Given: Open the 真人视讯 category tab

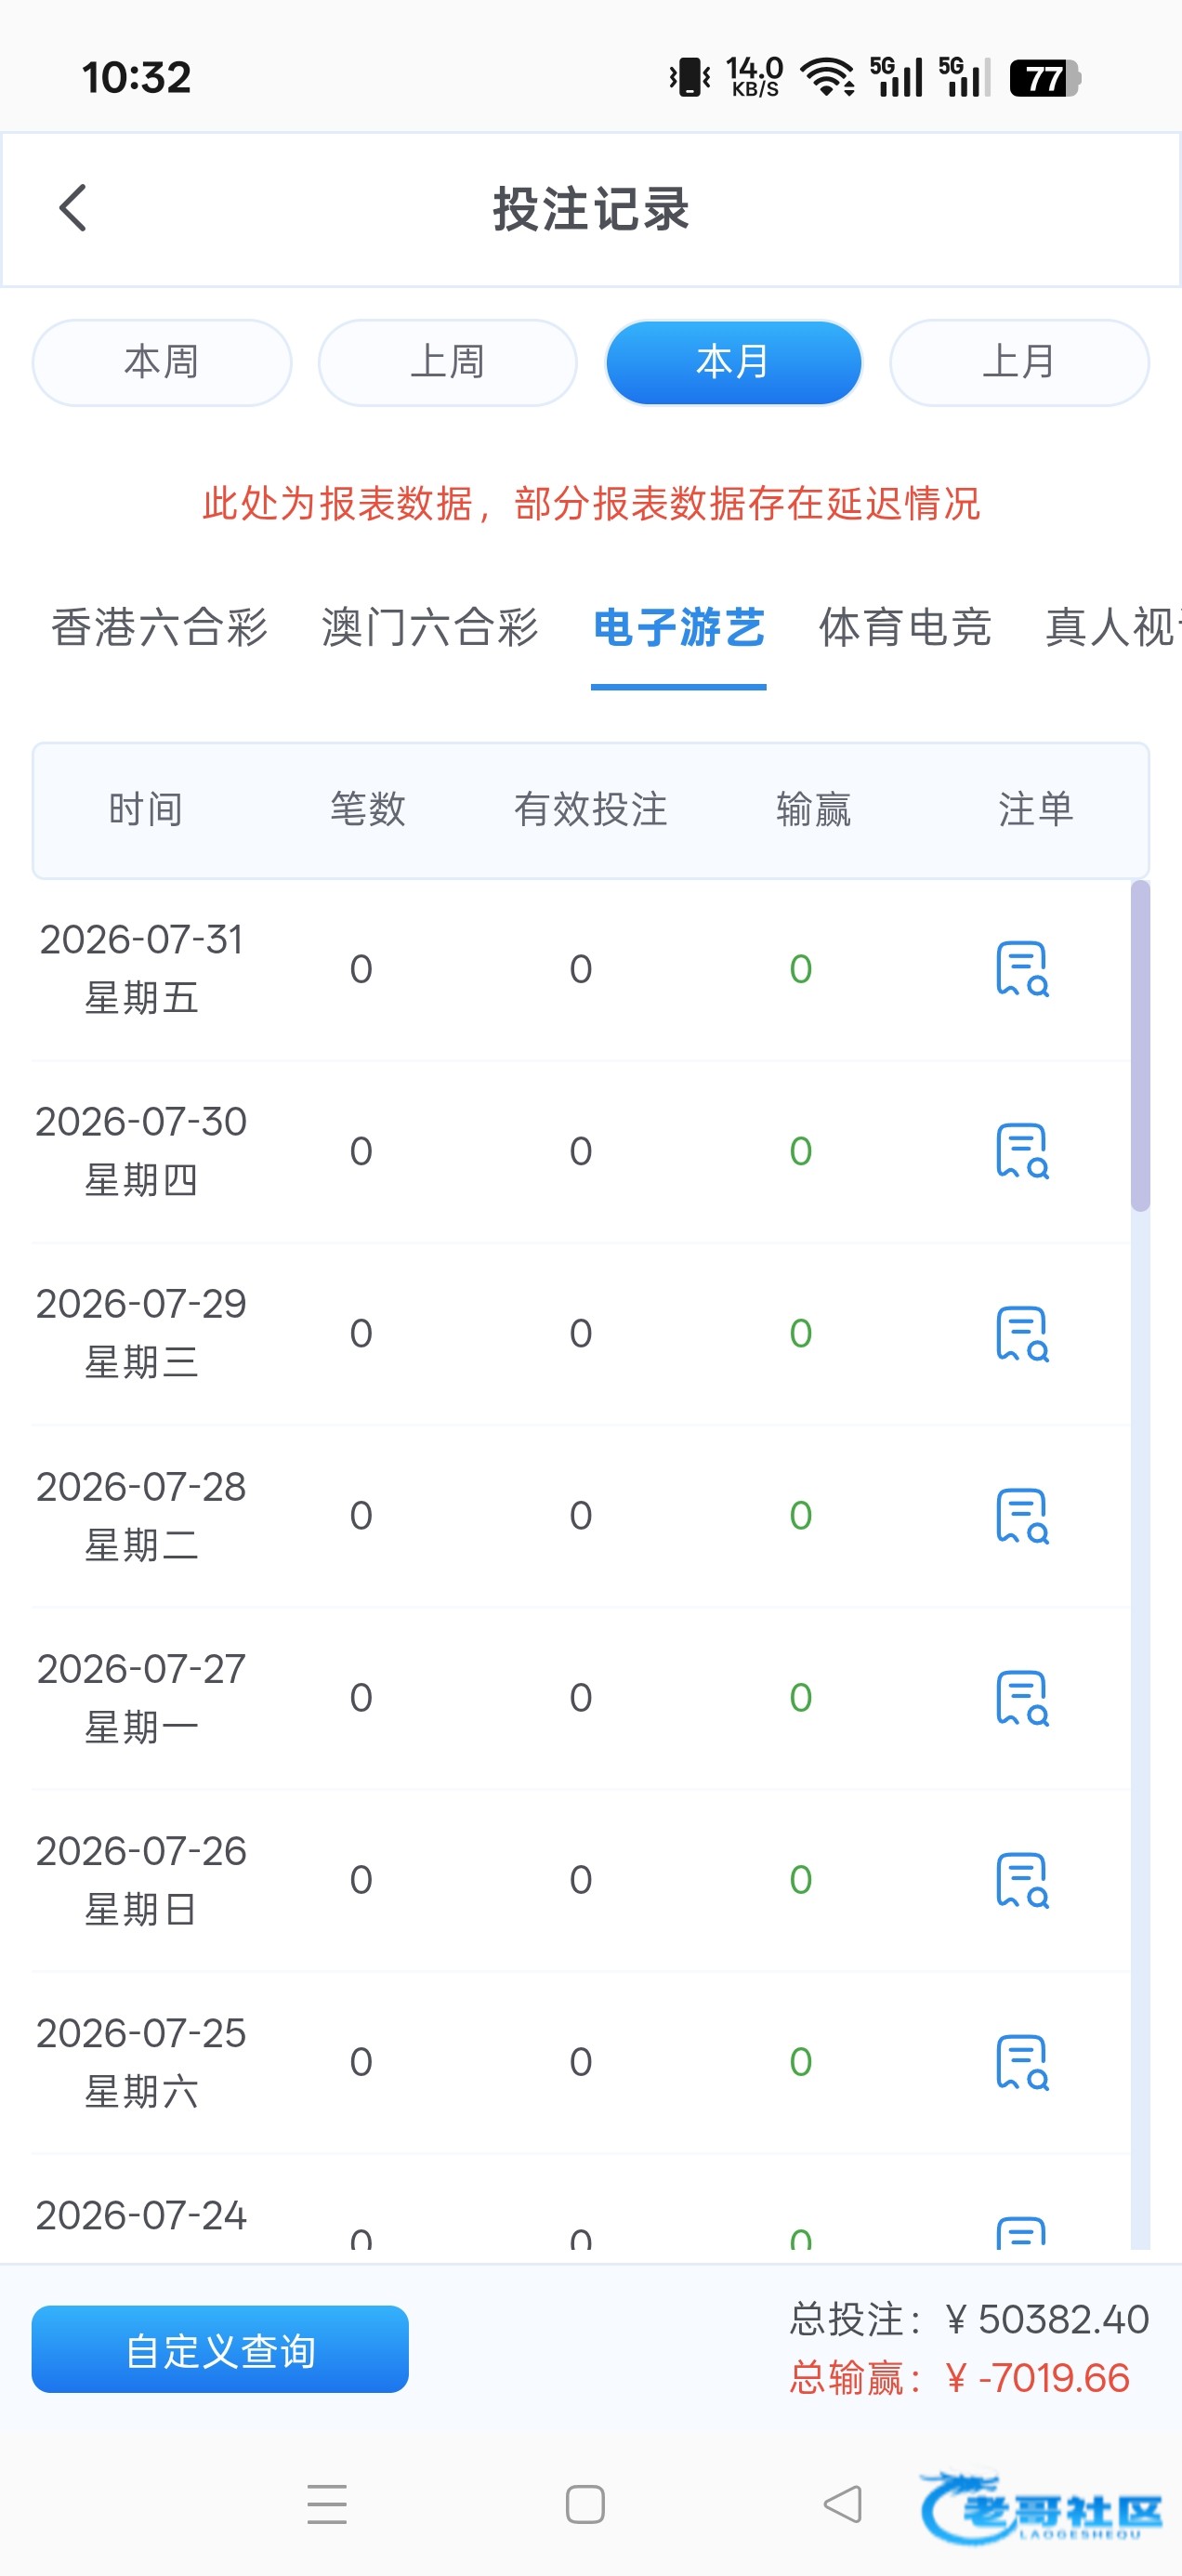Looking at the screenshot, I should pos(1113,628).
